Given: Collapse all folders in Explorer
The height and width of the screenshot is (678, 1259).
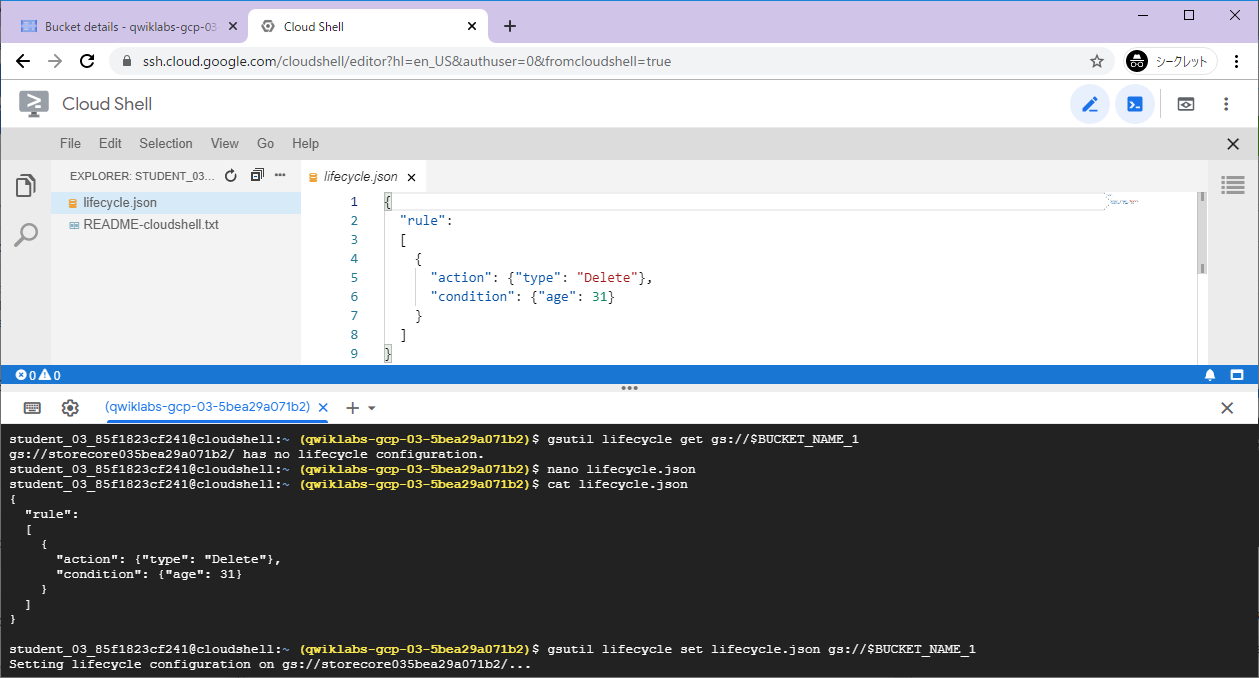Looking at the screenshot, I should [257, 176].
